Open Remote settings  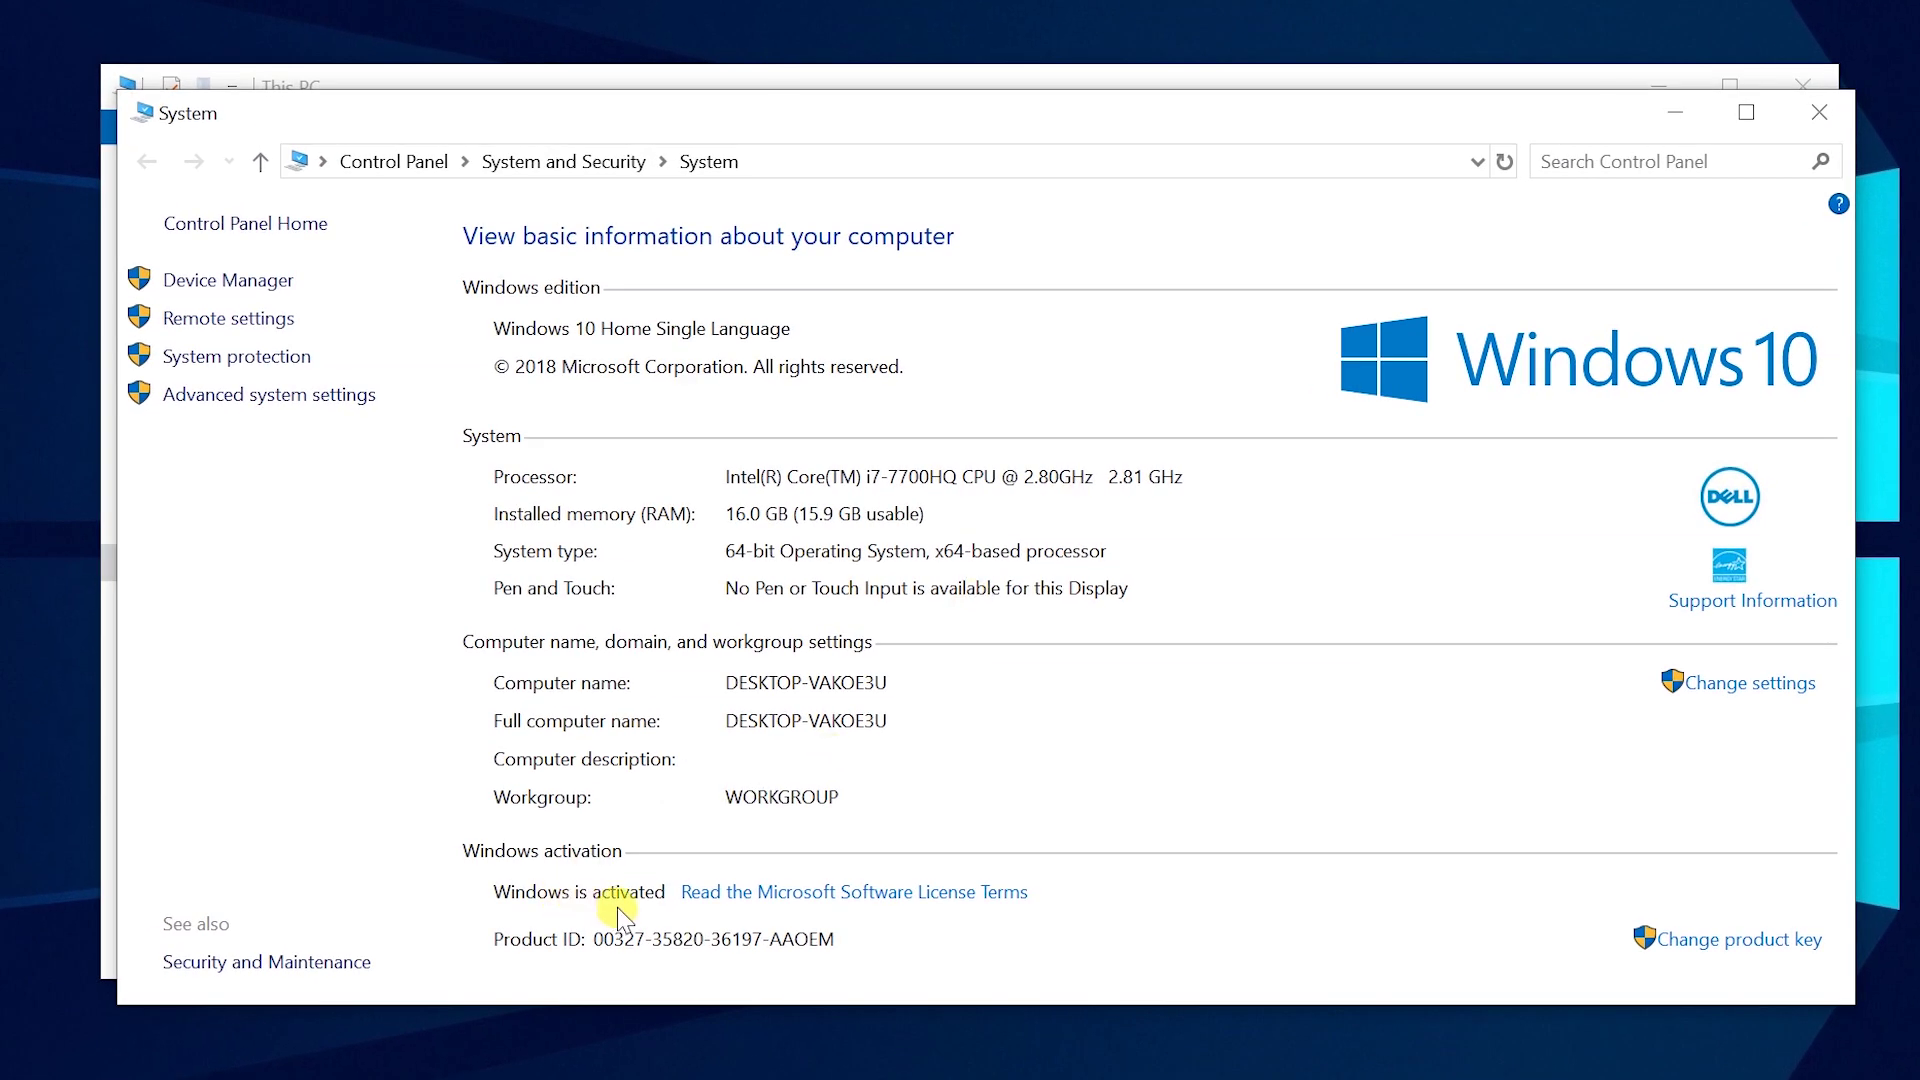pyautogui.click(x=228, y=318)
